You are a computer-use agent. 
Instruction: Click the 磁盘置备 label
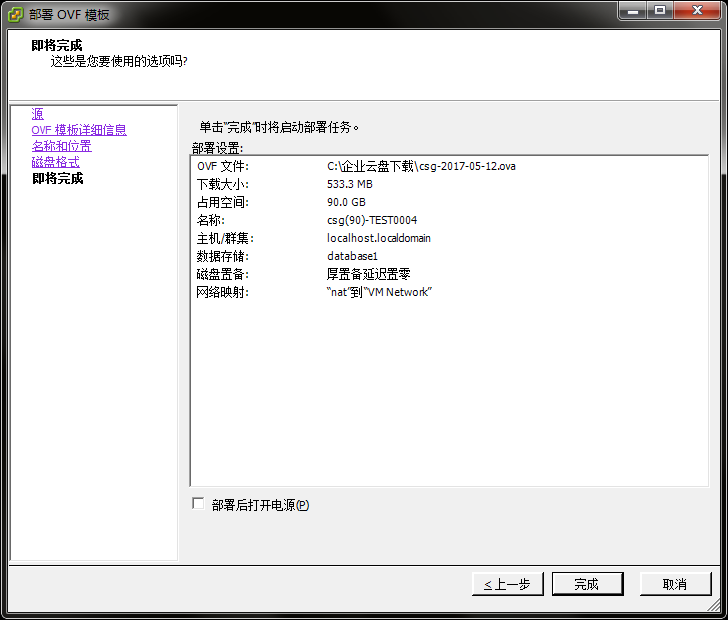(x=223, y=274)
